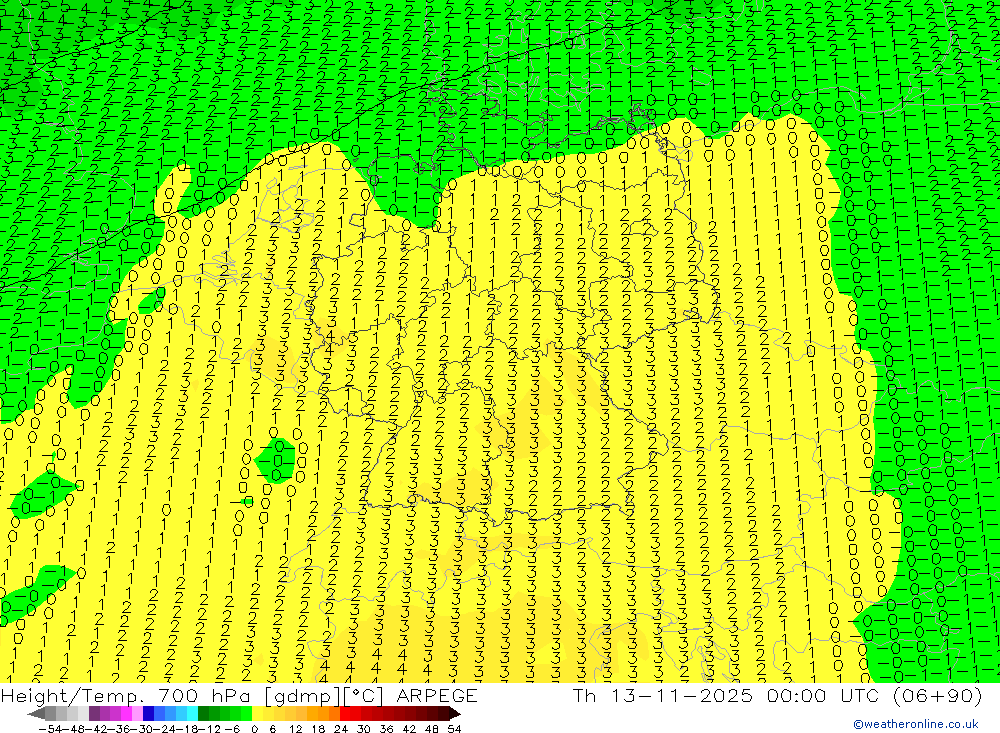Click the cyan swatch above -18 on scale

192,714
